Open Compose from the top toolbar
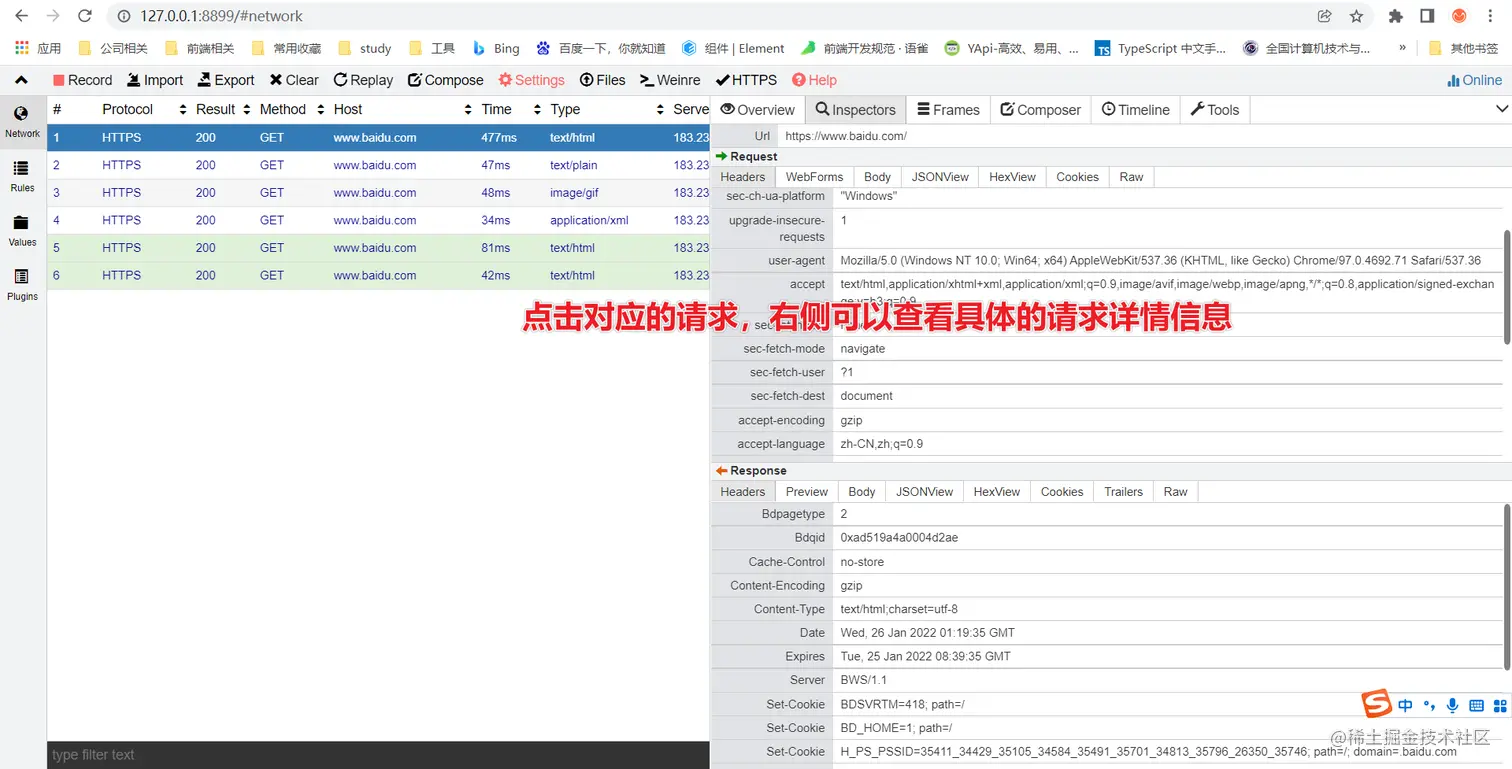Viewport: 1512px width, 769px height. tap(445, 80)
